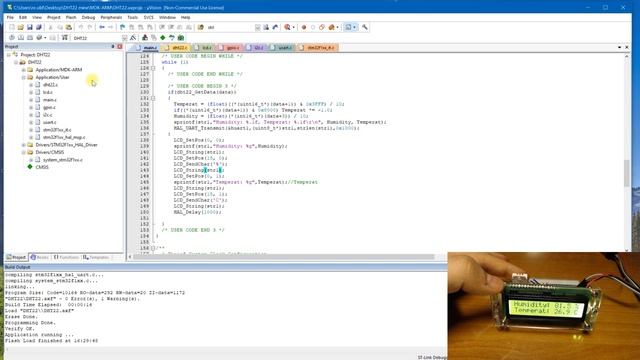The image size is (640, 360).
Task: Click the editor tab list dropdown arrow
Action: [x=619, y=47]
